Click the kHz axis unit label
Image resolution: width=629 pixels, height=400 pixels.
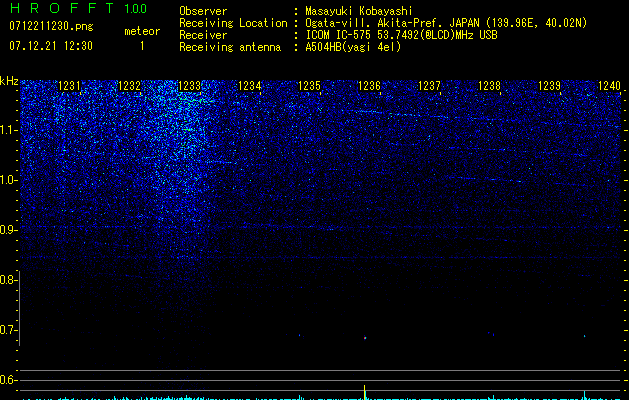point(9,81)
